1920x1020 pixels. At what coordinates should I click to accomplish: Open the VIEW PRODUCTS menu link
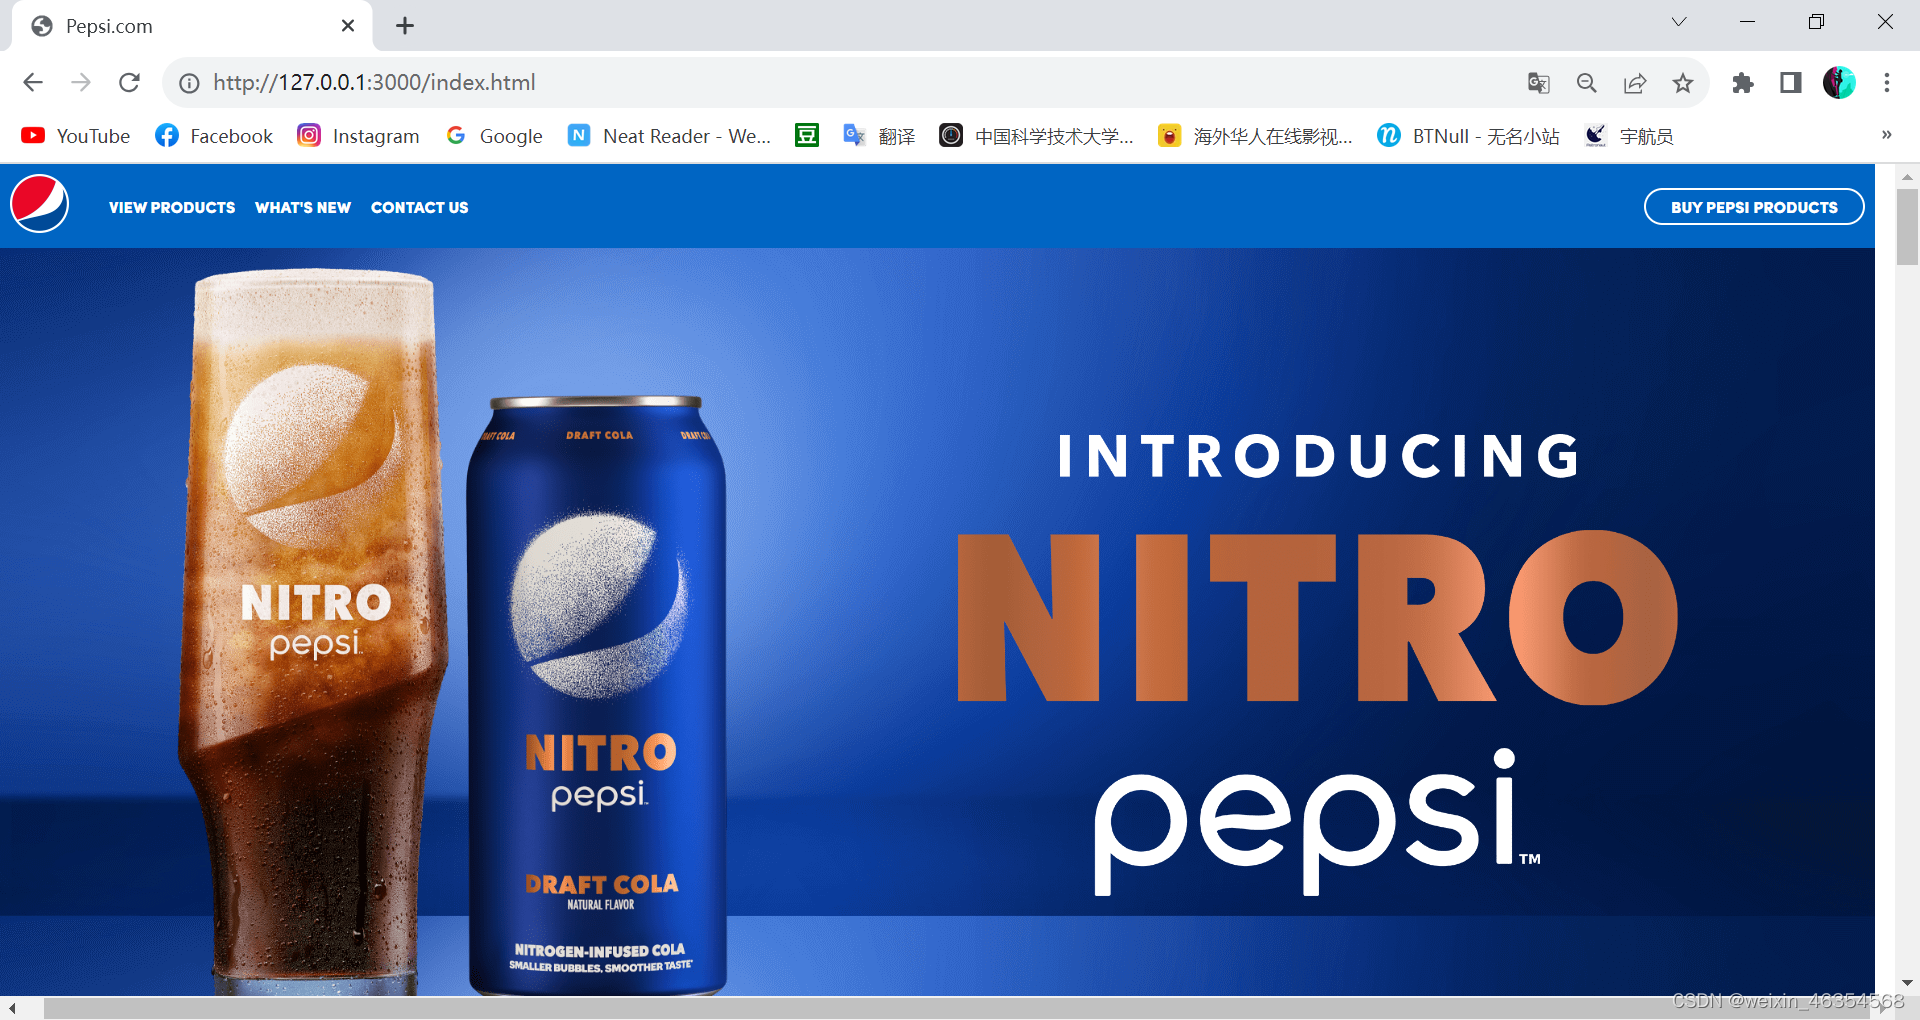coord(172,208)
